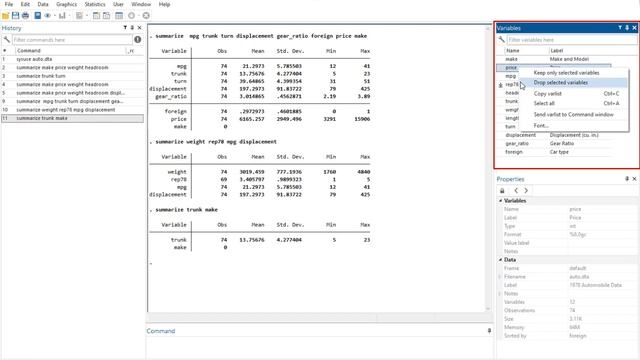The width and height of the screenshot is (640, 360).
Task: Select the displacement variable row
Action: pos(554,135)
